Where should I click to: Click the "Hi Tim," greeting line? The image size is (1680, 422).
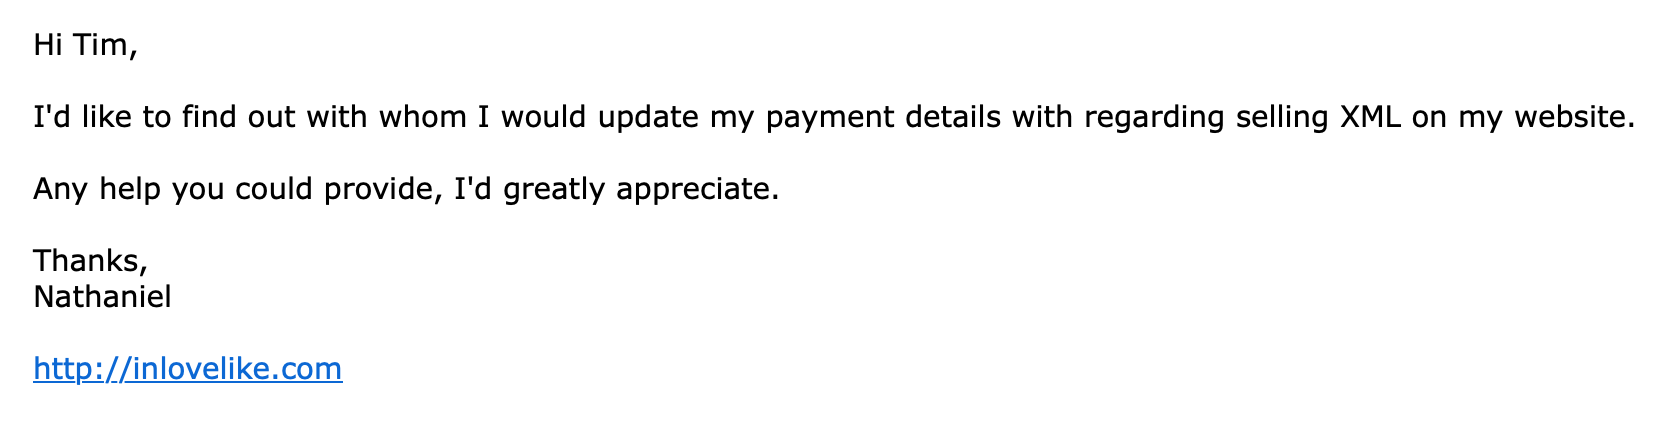(84, 45)
